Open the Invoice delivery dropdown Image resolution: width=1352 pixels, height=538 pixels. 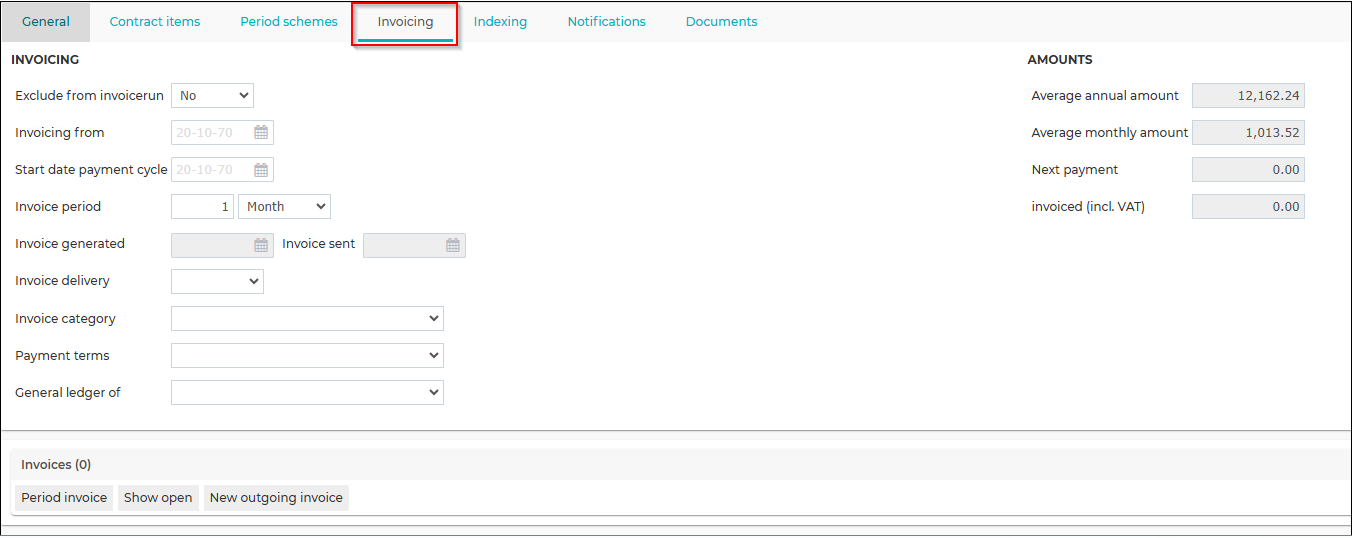(x=218, y=281)
